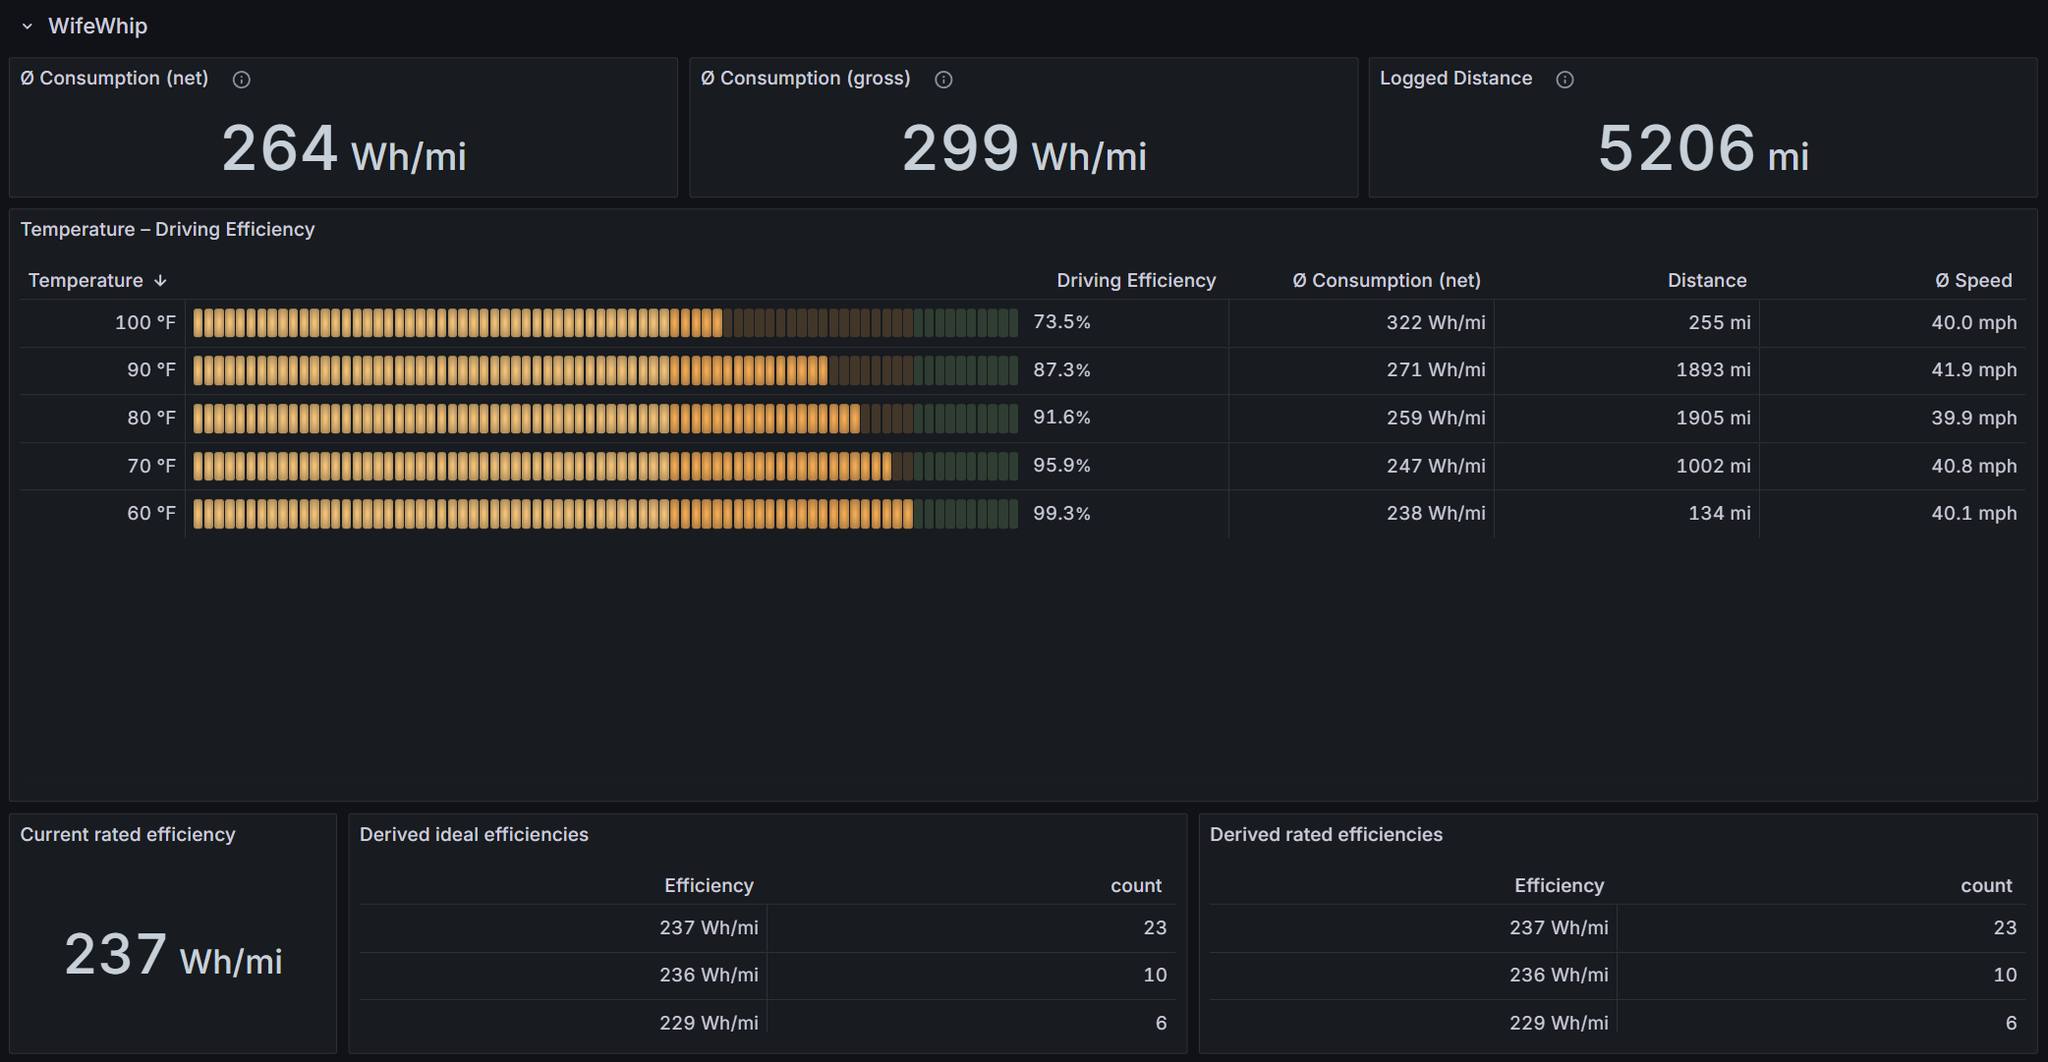Sort Derived ideal efficiencies by Efficiency header

coord(709,886)
